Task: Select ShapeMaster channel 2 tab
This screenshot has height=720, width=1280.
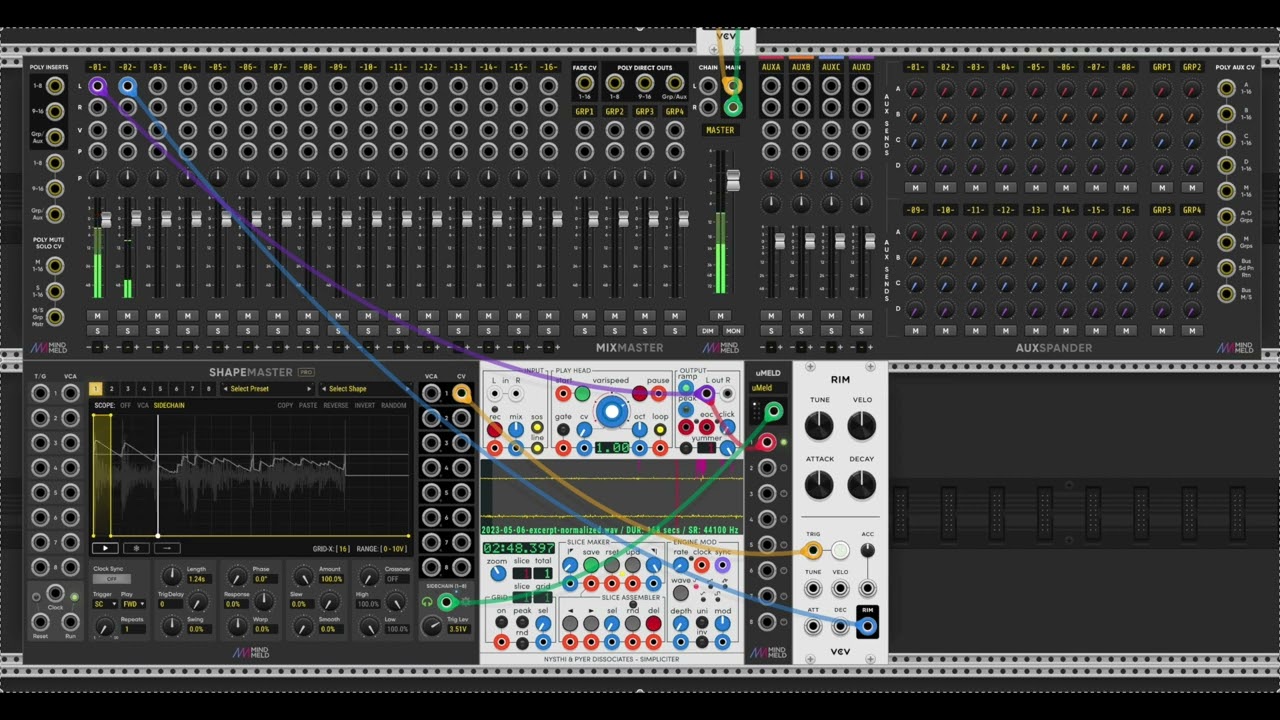Action: click(112, 389)
